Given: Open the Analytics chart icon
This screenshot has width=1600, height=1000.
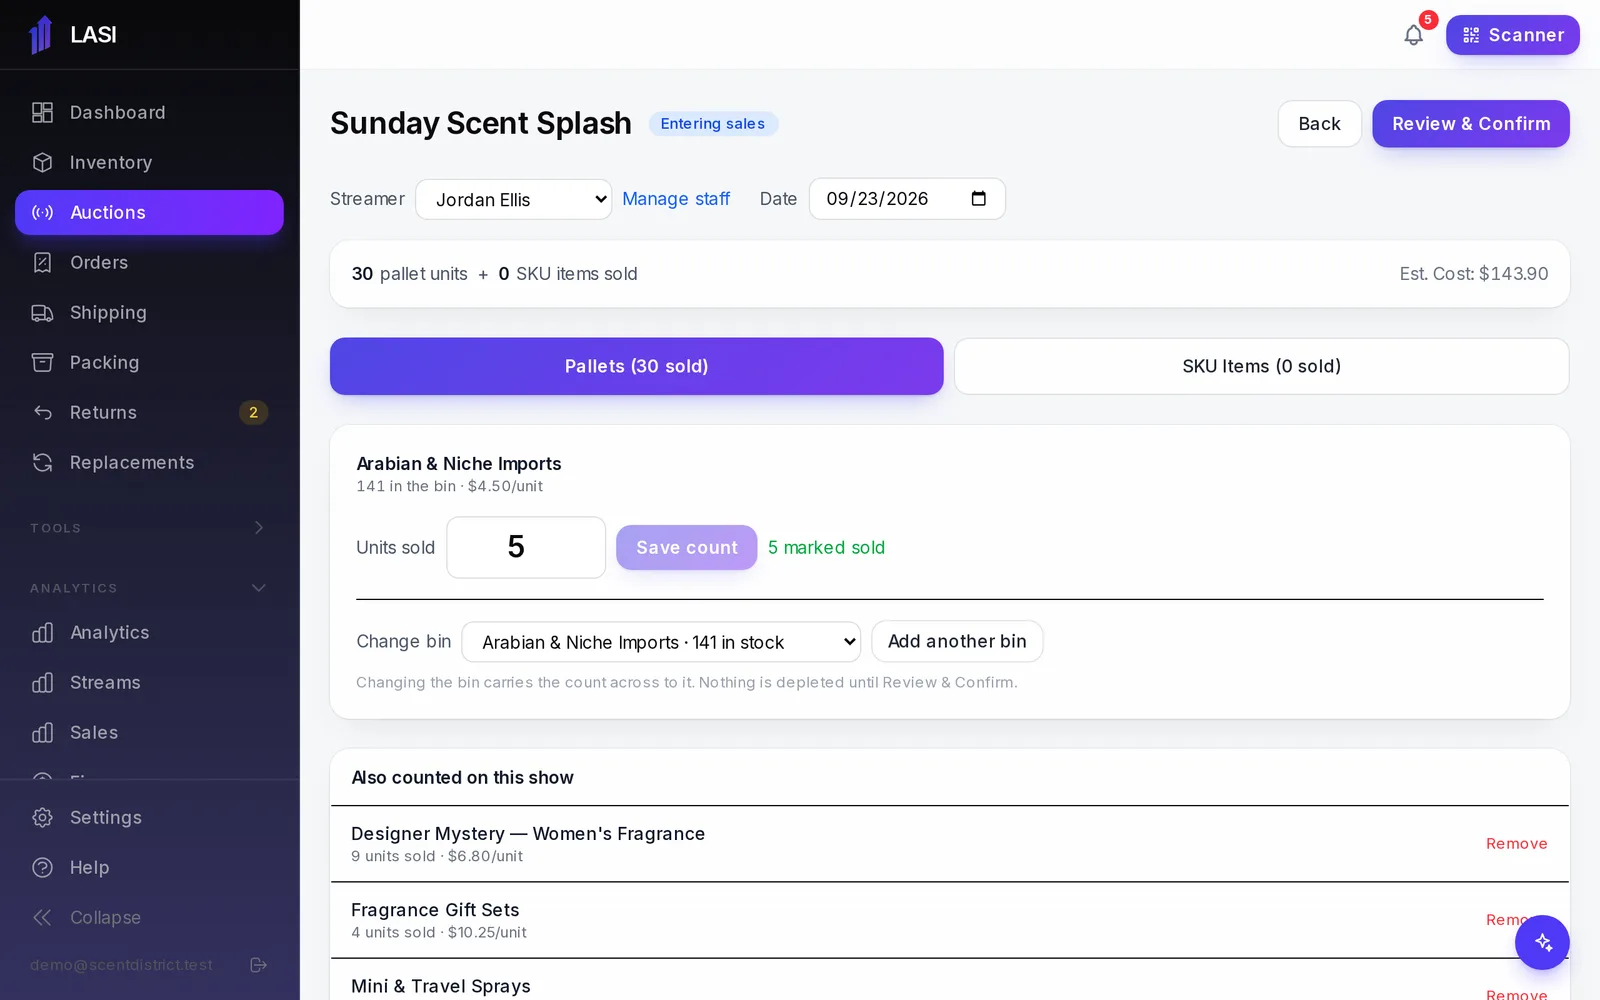Looking at the screenshot, I should tap(42, 632).
